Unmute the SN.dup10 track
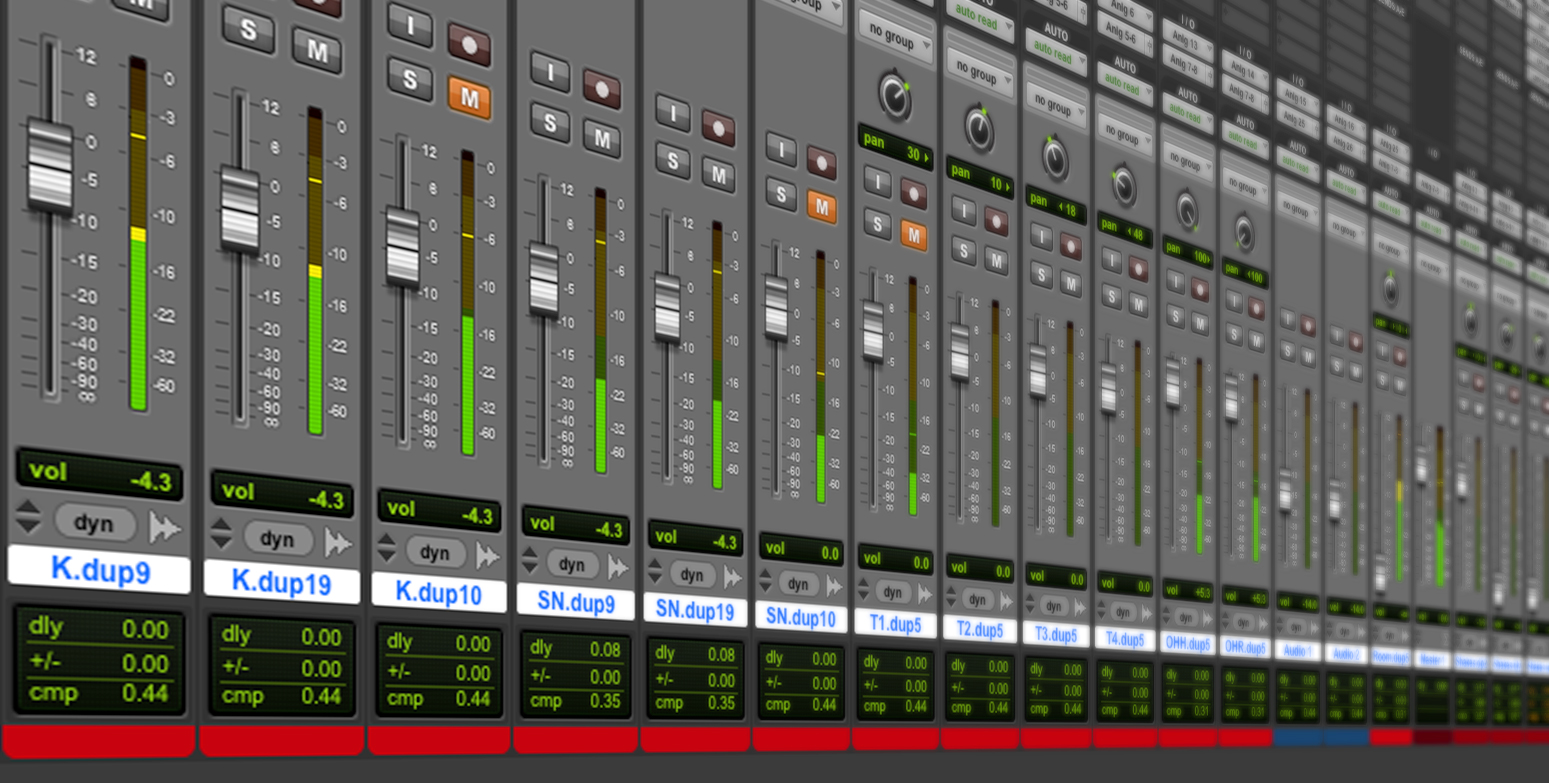The height and width of the screenshot is (783, 1549). click(x=821, y=206)
